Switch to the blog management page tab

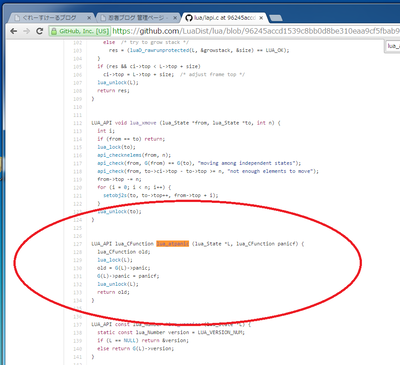(137, 18)
